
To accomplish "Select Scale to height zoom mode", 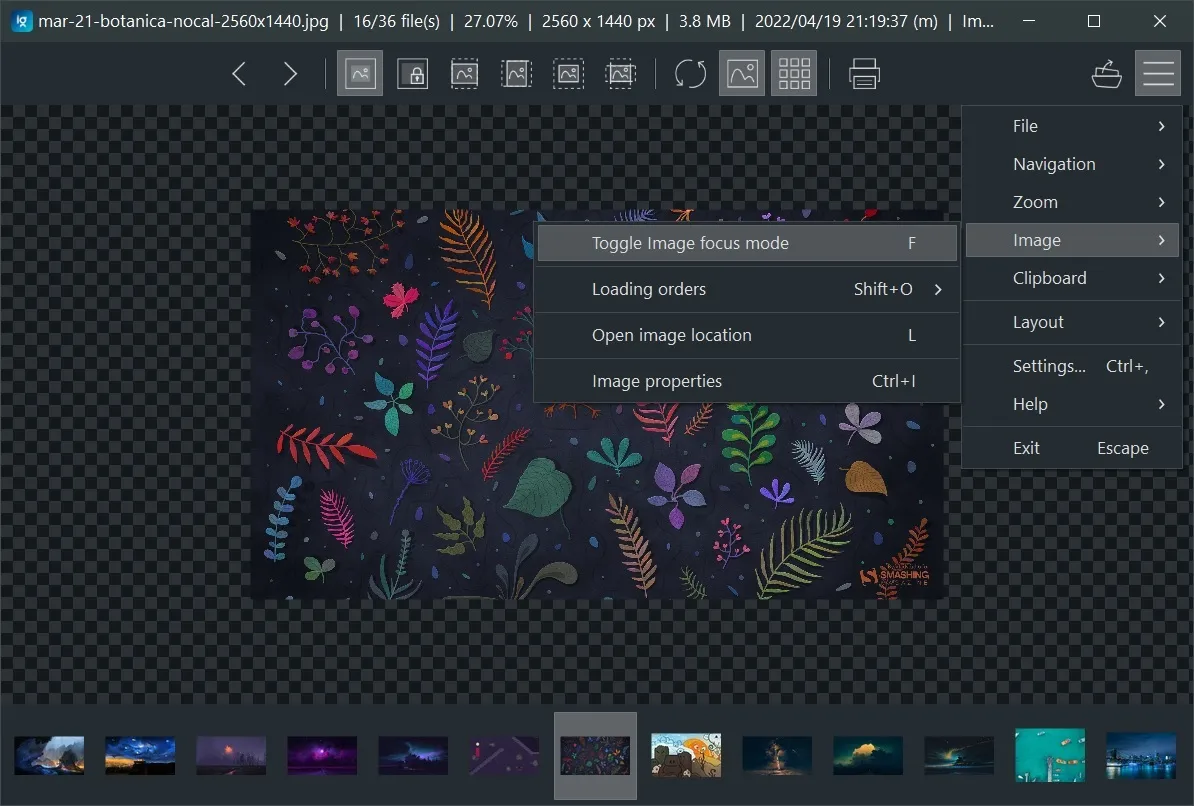I will click(x=516, y=74).
